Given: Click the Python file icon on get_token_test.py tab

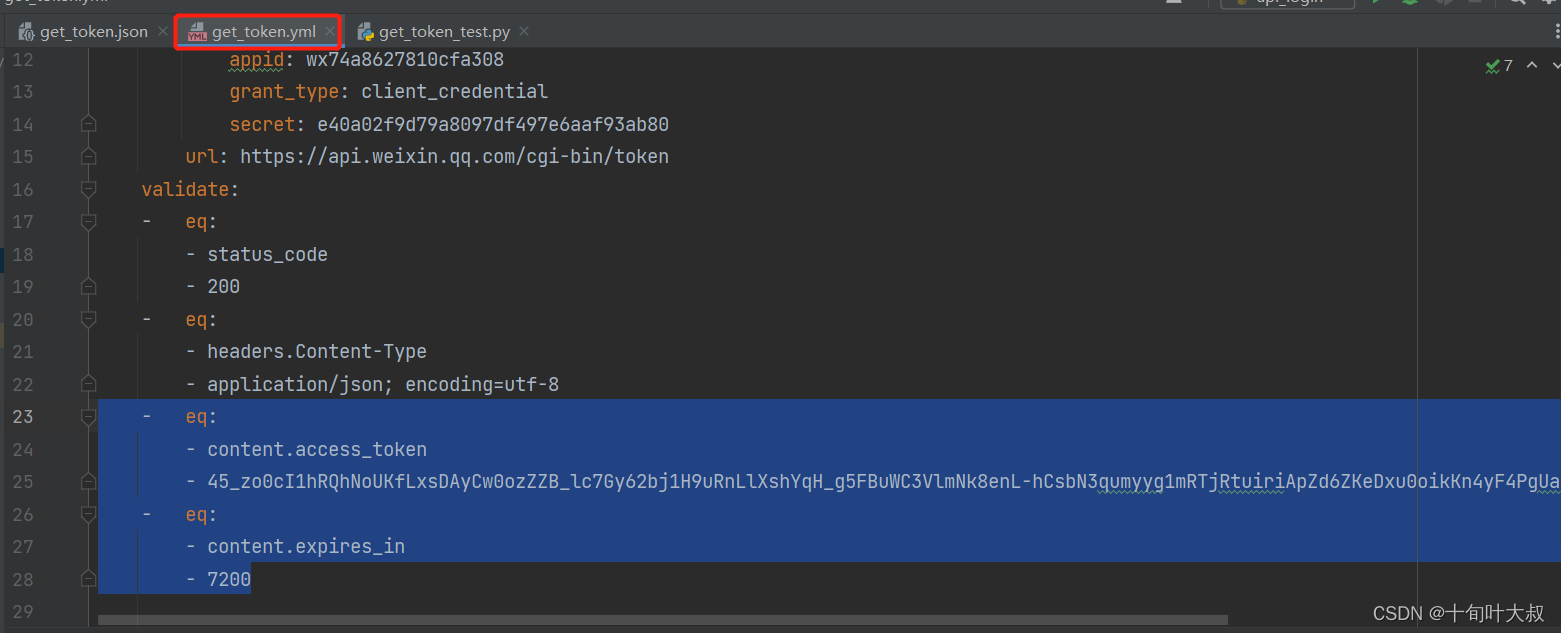Looking at the screenshot, I should click(366, 32).
